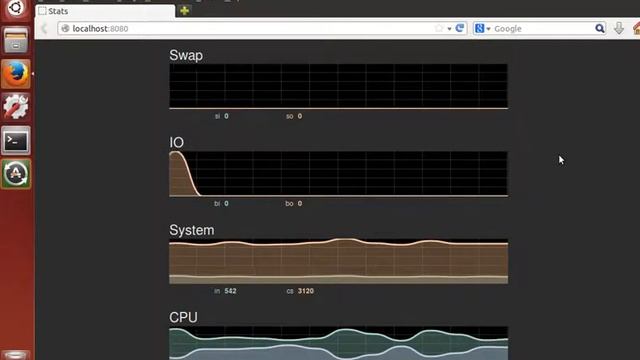Open System Settings from the launcher

tap(16, 107)
